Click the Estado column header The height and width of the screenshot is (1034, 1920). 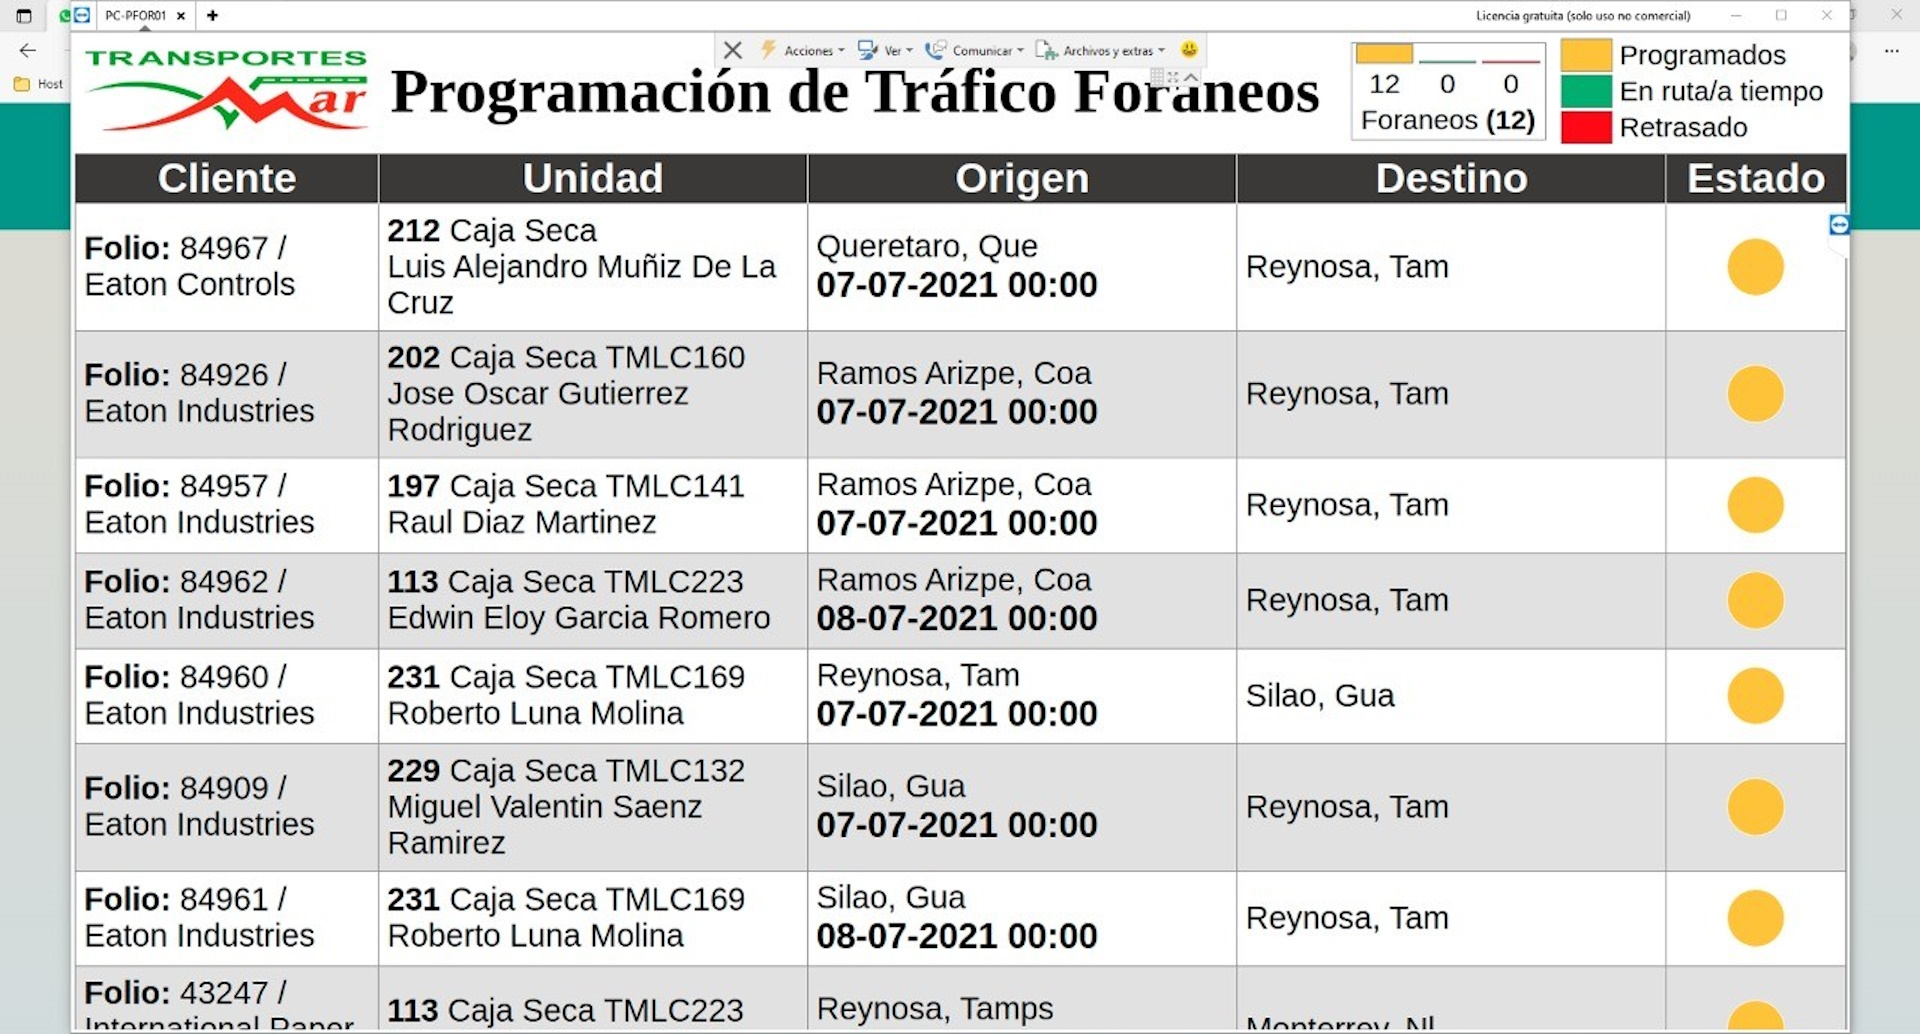coord(1756,178)
